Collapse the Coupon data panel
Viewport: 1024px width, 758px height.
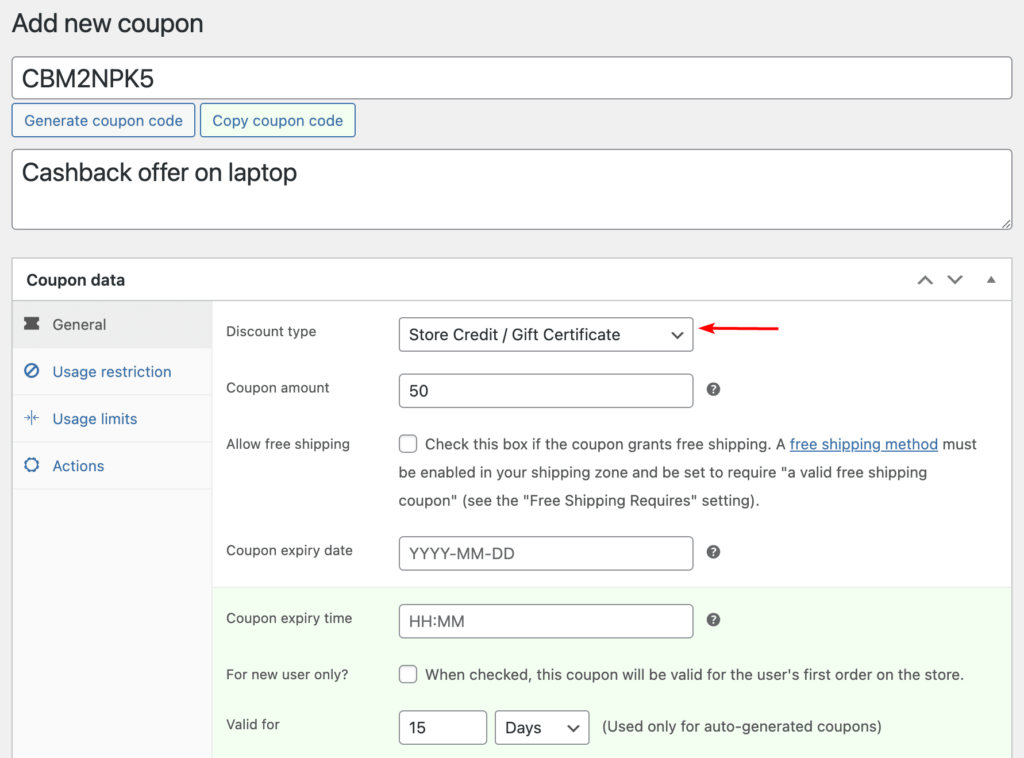pos(991,280)
